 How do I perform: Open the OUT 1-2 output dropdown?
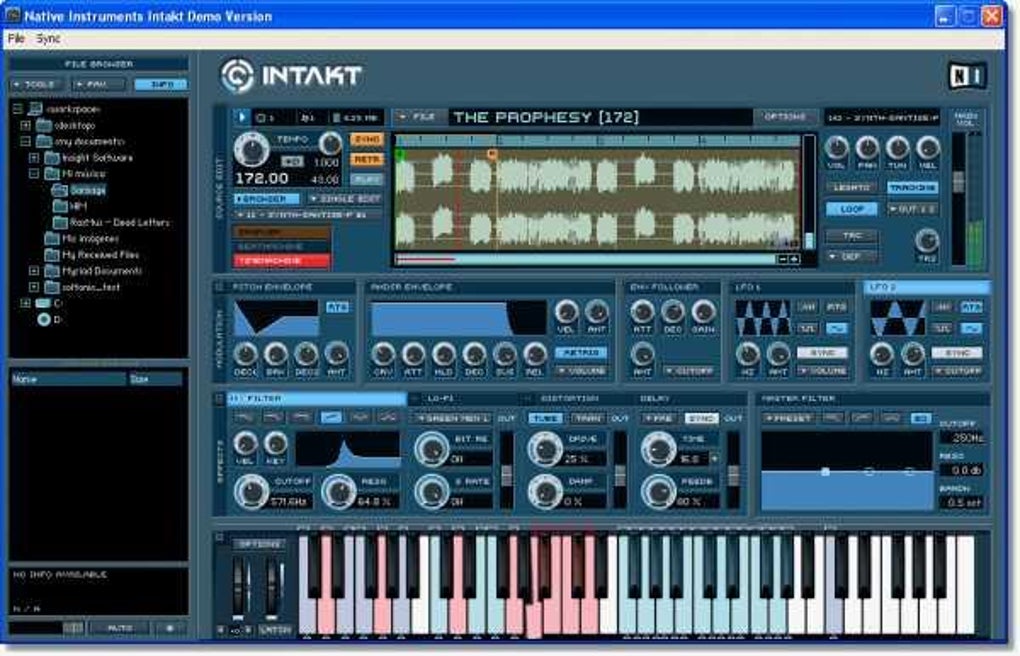click(x=913, y=209)
